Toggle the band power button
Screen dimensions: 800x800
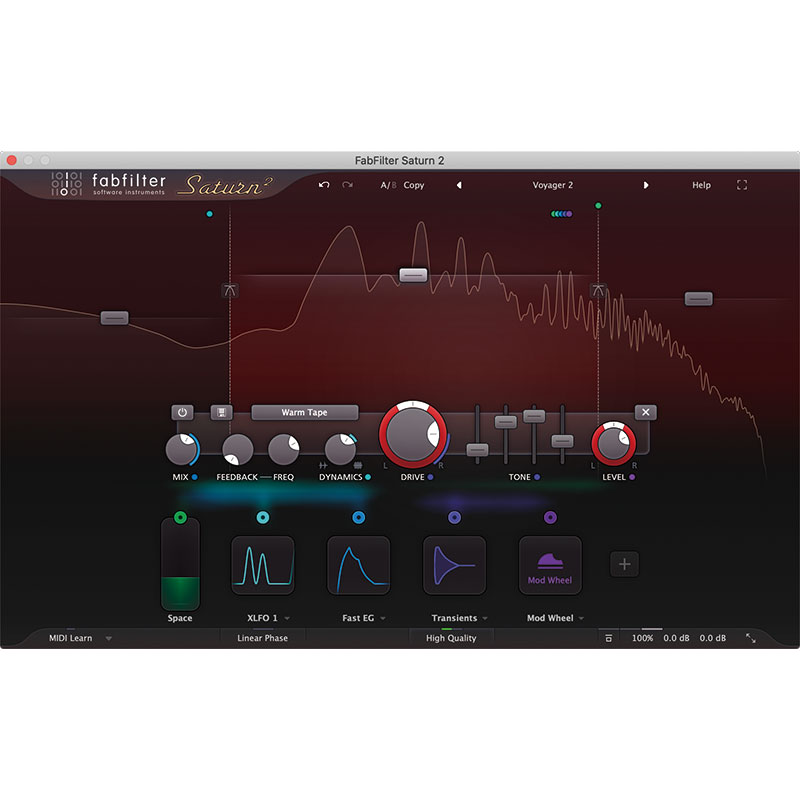182,412
